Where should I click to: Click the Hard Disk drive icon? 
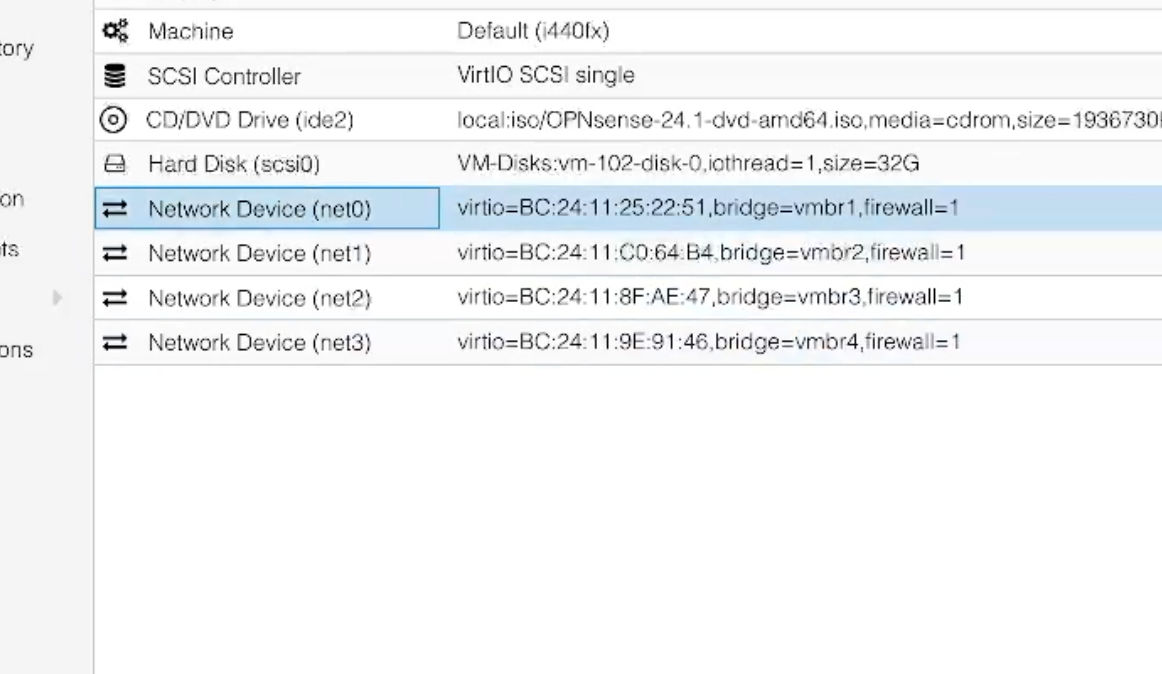coord(114,165)
